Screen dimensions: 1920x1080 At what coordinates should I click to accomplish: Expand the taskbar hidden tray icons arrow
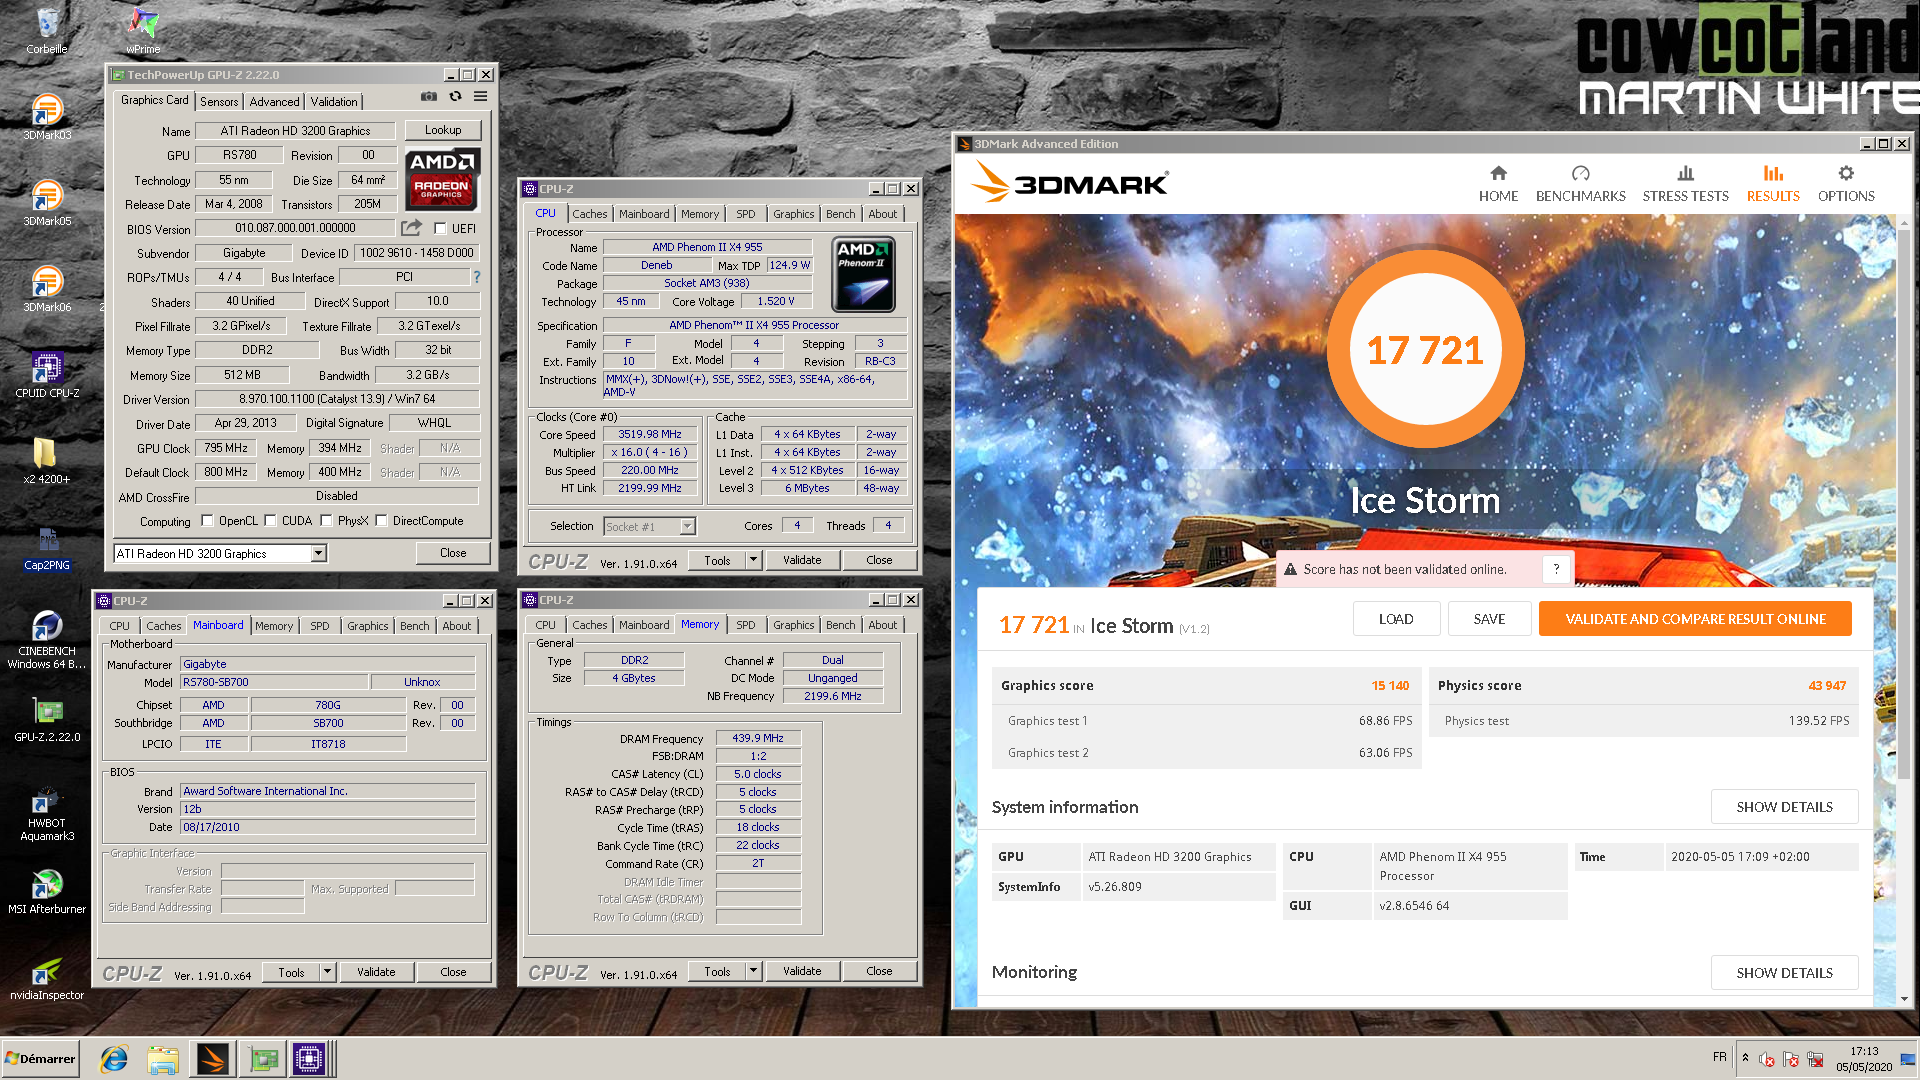tap(1745, 1058)
